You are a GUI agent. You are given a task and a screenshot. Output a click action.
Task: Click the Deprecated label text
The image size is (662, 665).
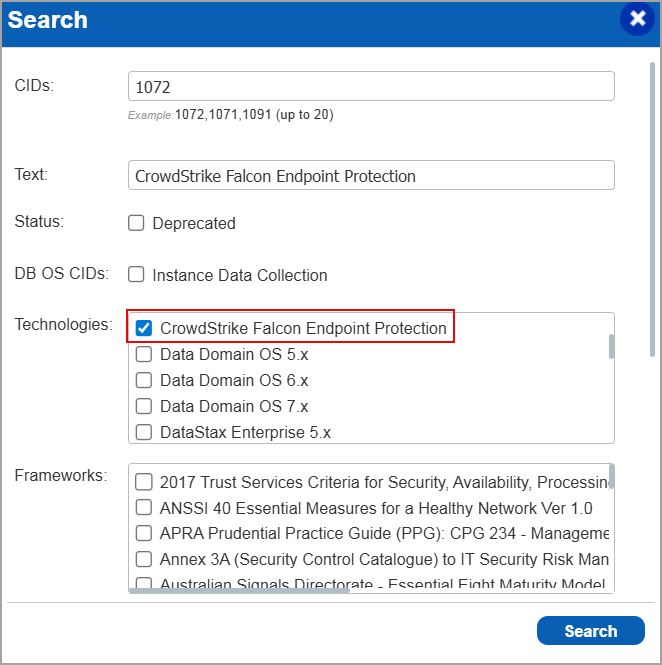[x=194, y=223]
